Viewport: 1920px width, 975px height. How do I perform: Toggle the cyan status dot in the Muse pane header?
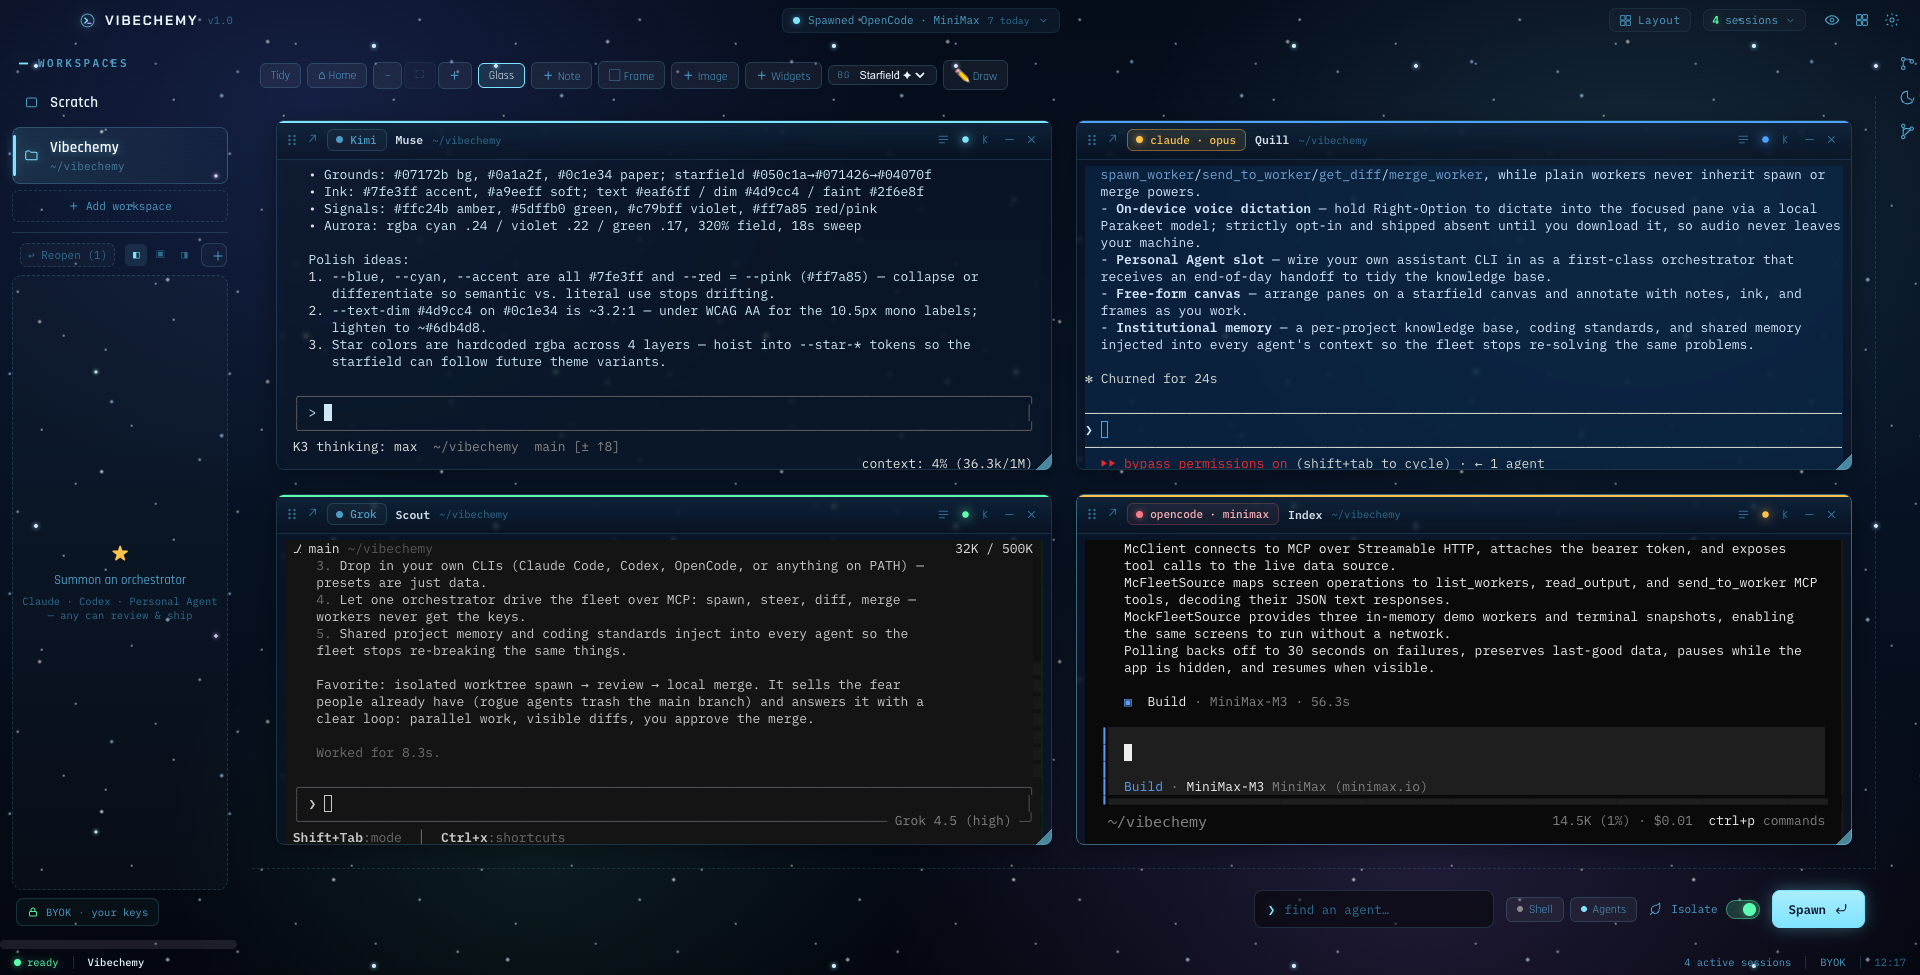click(x=965, y=140)
